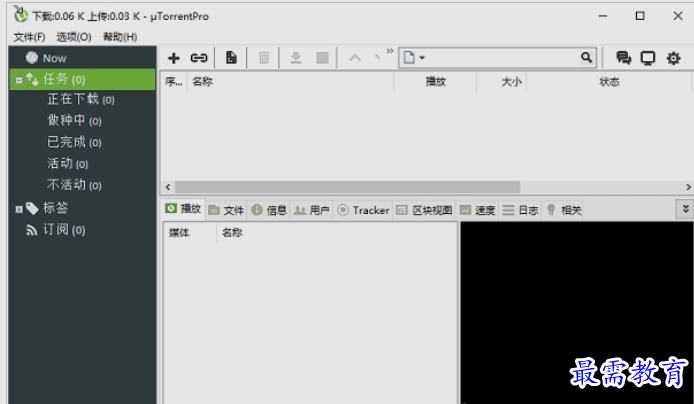
Task: Select 做种中 (0) category
Action: (74, 120)
